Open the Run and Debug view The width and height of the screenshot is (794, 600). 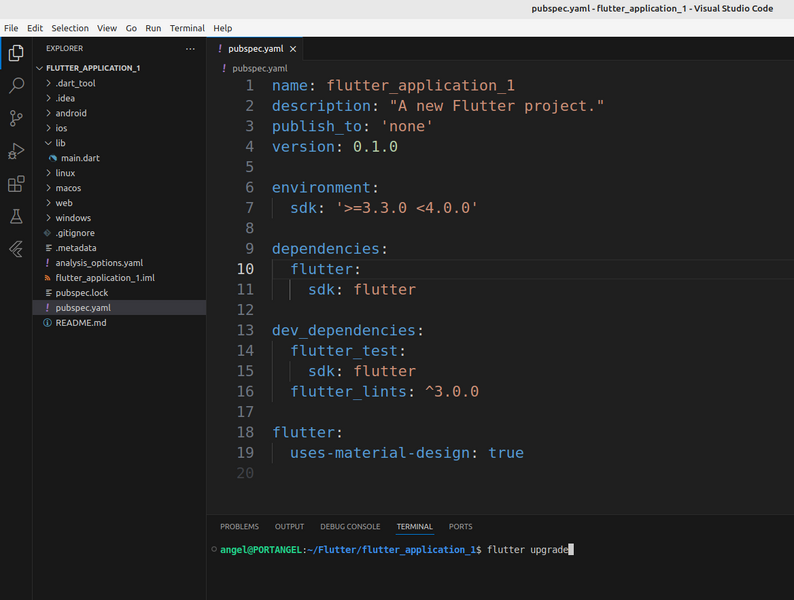coord(16,151)
